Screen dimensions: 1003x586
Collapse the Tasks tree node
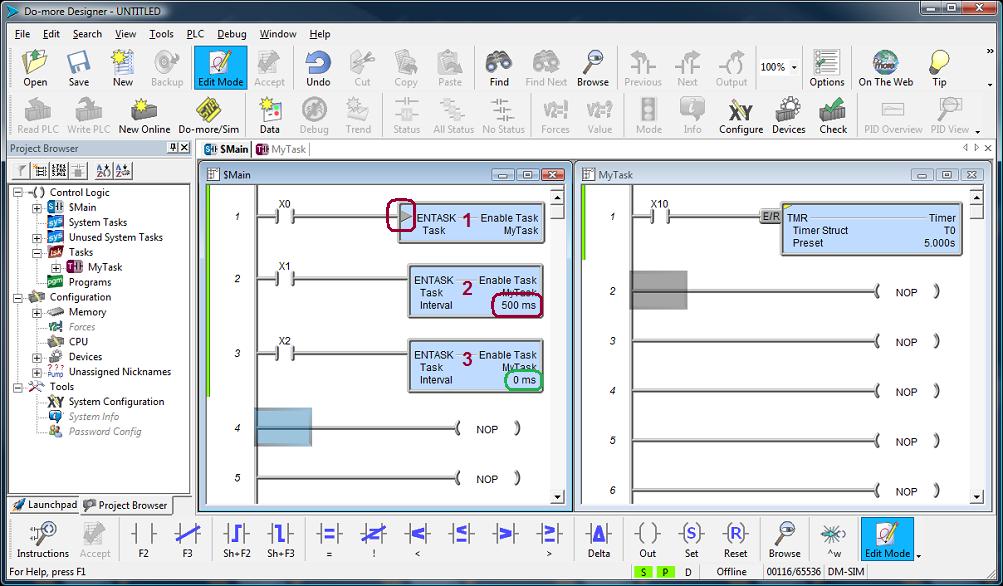pos(37,253)
